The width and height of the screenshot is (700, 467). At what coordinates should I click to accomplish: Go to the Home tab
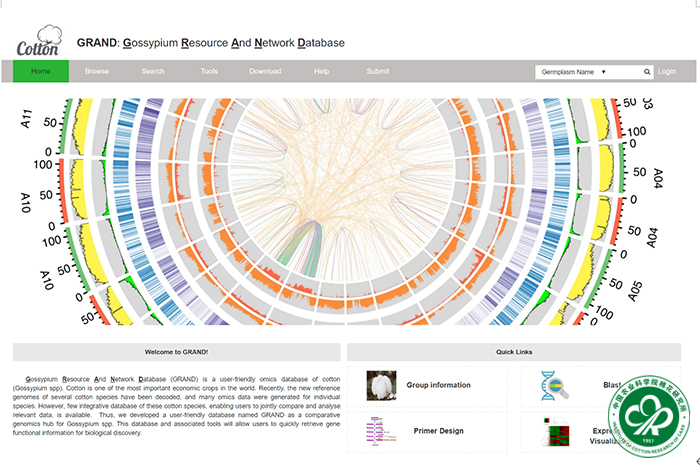(x=41, y=72)
